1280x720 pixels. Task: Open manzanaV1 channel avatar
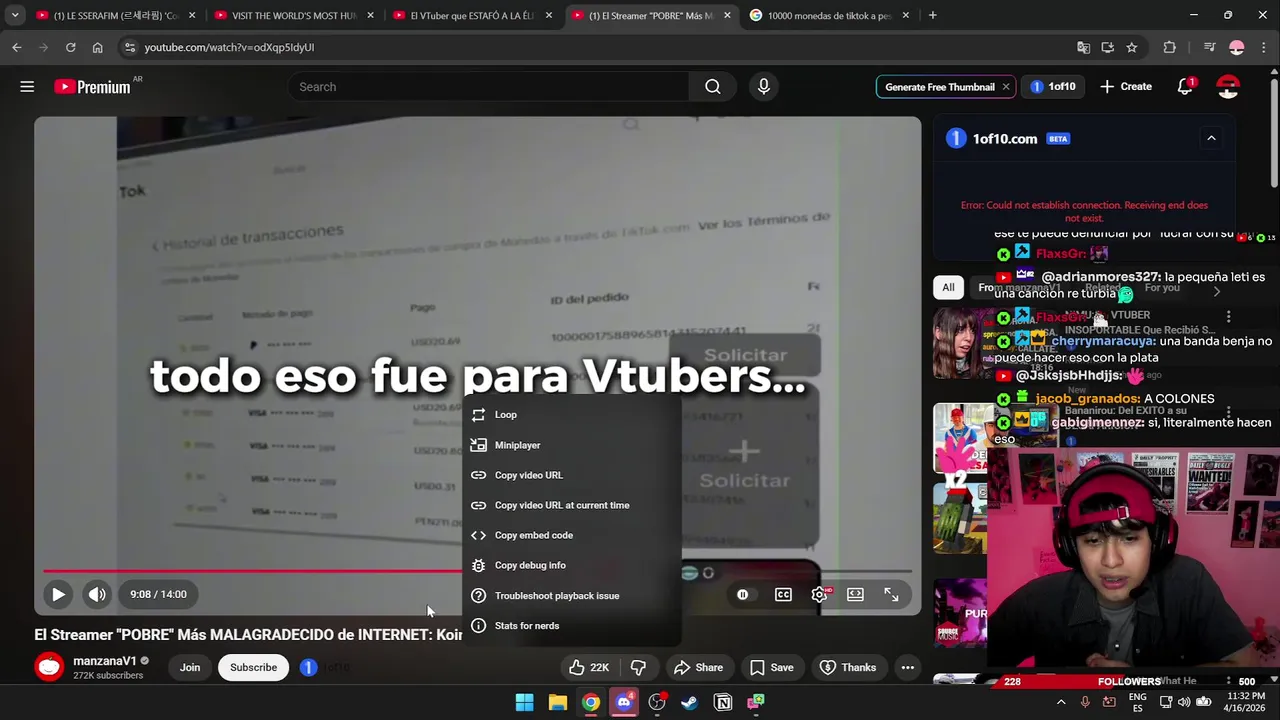coord(49,667)
